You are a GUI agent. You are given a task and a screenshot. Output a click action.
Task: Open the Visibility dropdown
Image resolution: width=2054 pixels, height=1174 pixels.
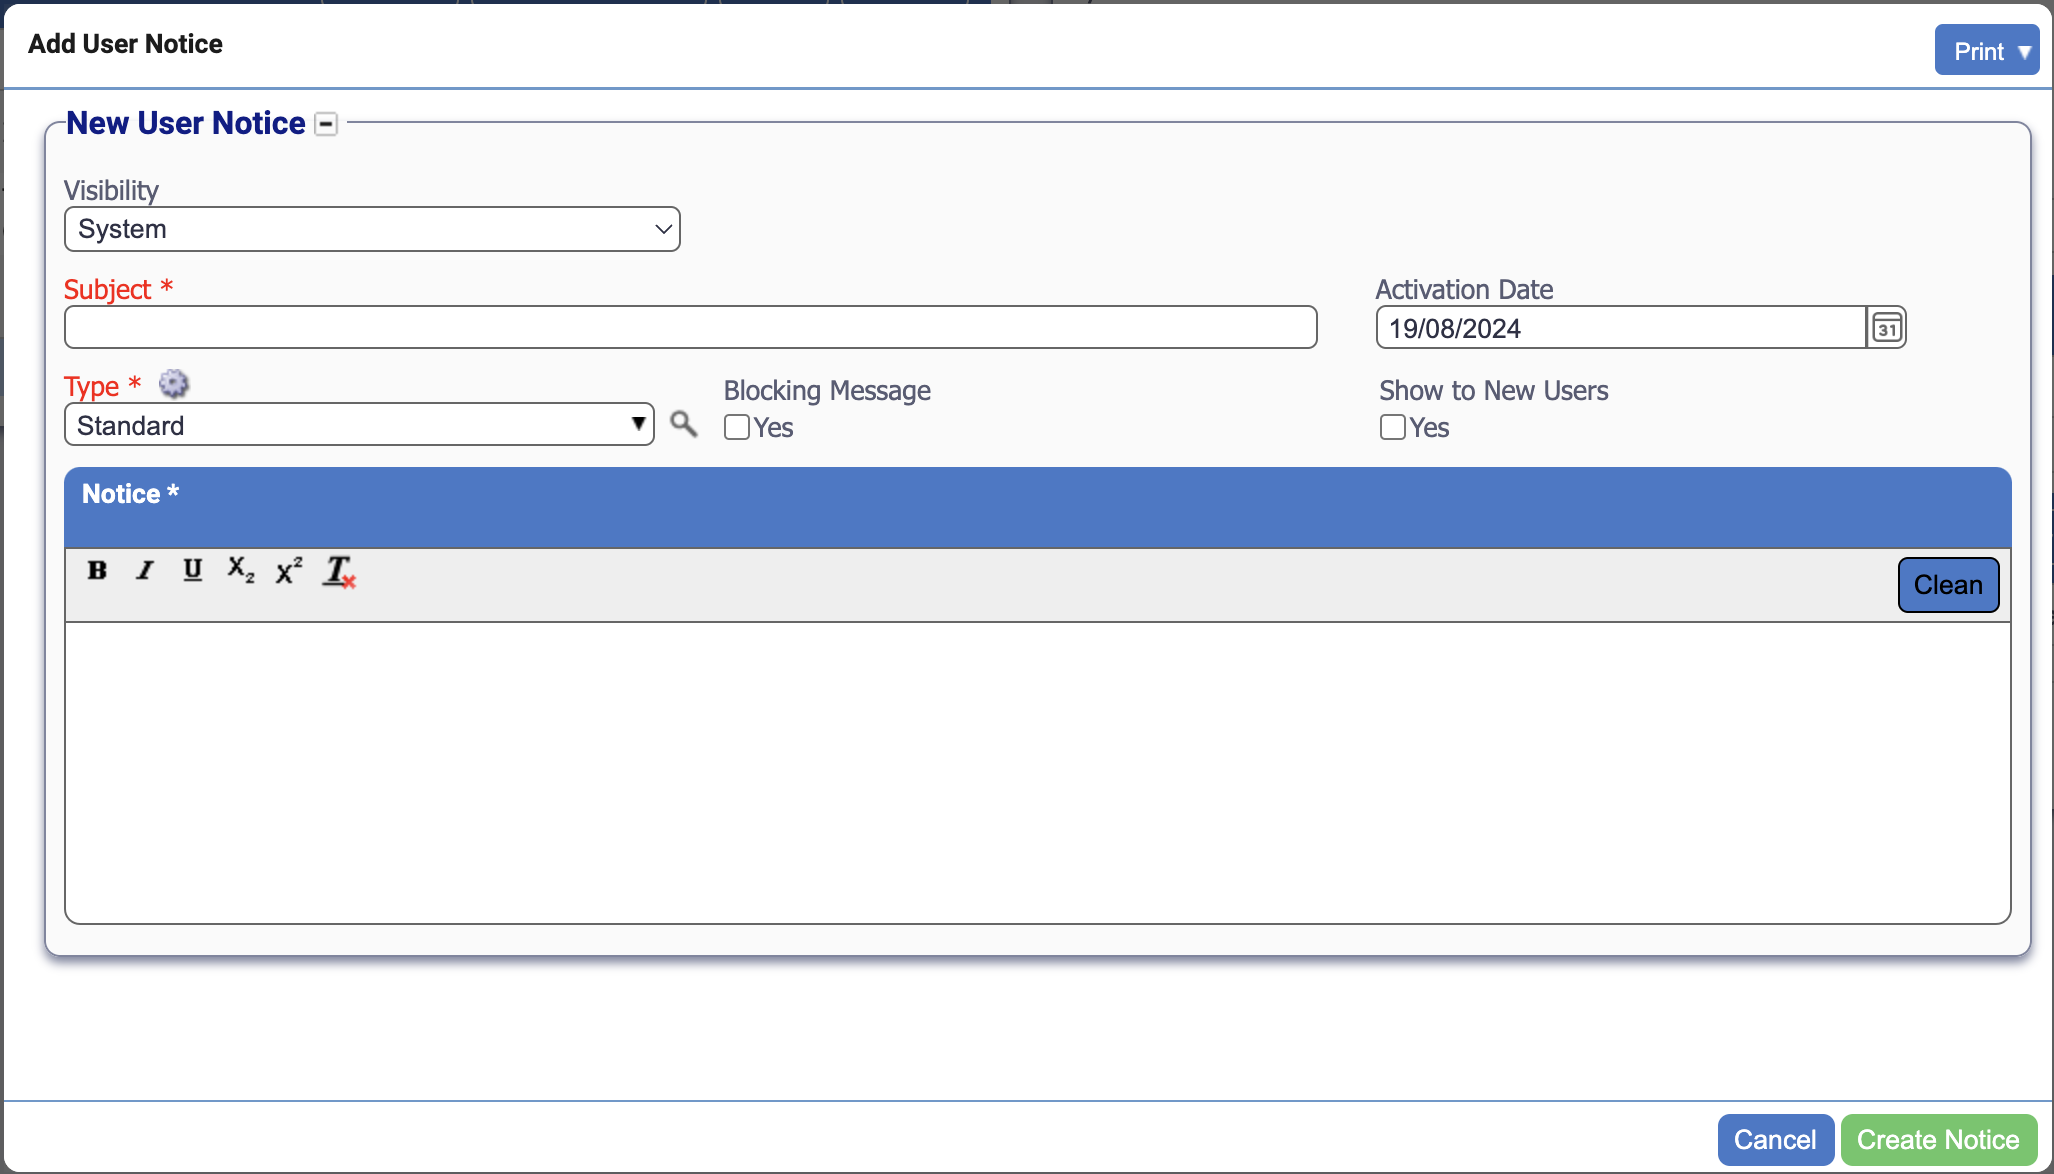(372, 229)
